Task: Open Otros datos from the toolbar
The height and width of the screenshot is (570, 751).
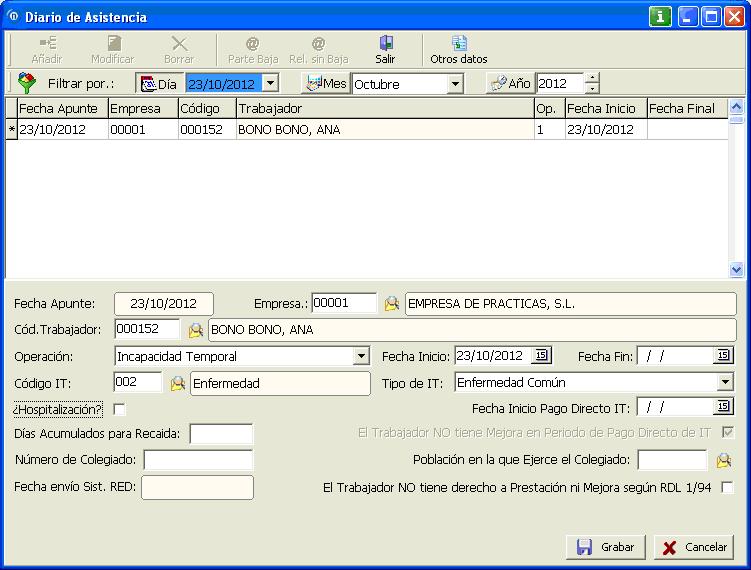Action: coord(459,50)
